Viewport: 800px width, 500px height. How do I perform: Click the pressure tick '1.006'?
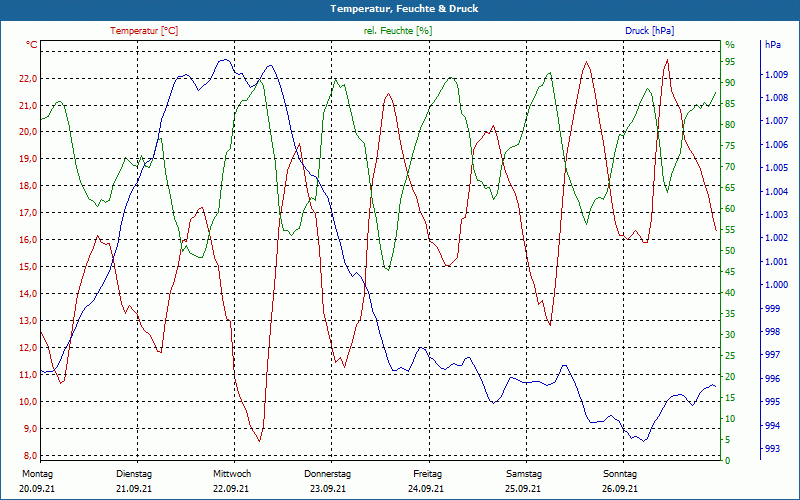tap(777, 145)
